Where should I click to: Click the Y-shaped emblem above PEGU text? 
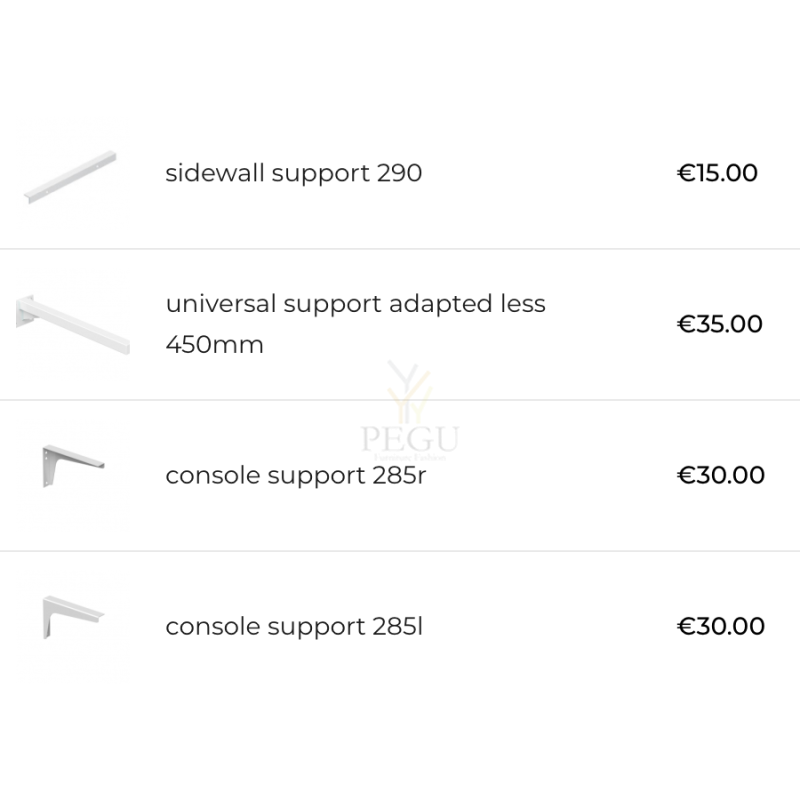[x=410, y=391]
